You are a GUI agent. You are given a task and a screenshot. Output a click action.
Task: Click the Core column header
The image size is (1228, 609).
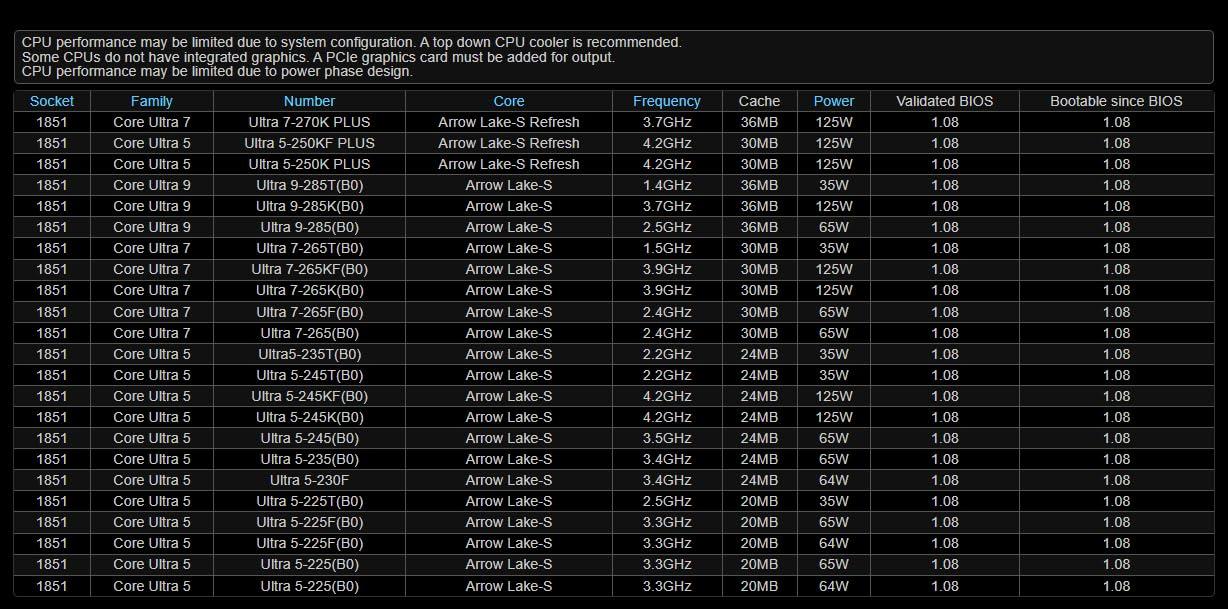point(508,101)
